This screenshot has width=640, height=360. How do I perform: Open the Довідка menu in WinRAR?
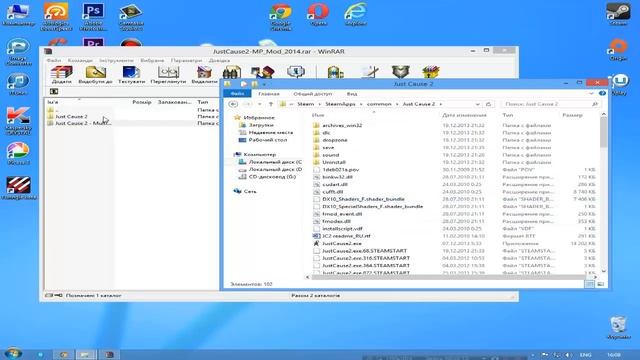coord(219,60)
